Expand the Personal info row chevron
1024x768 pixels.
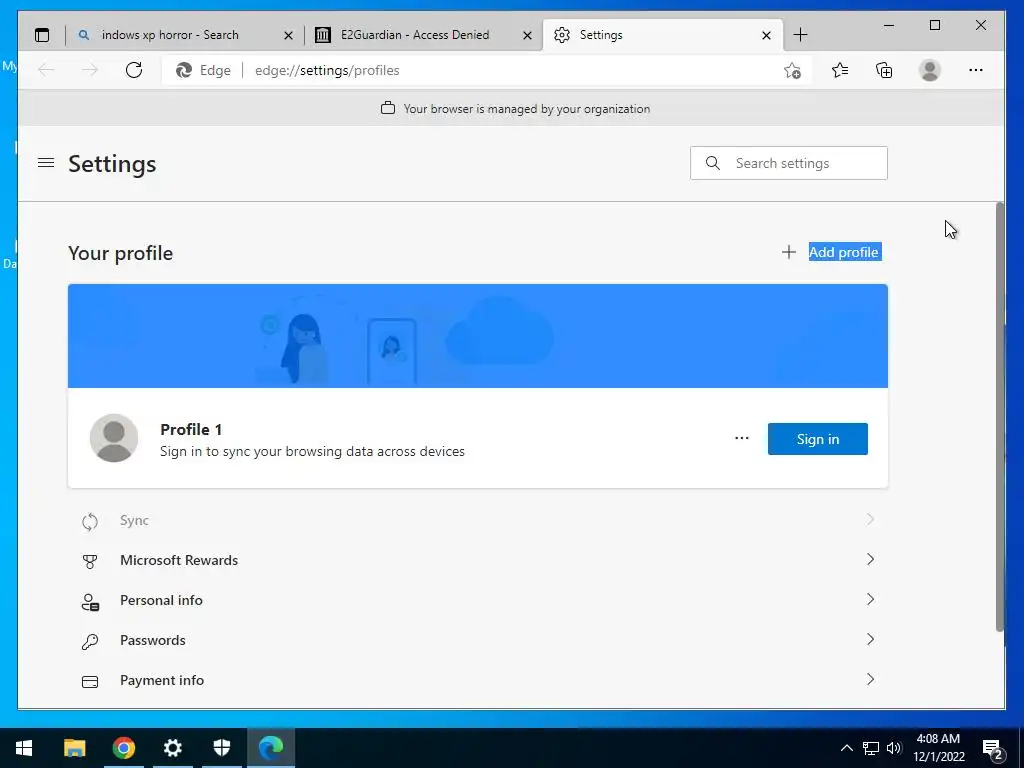click(x=870, y=600)
